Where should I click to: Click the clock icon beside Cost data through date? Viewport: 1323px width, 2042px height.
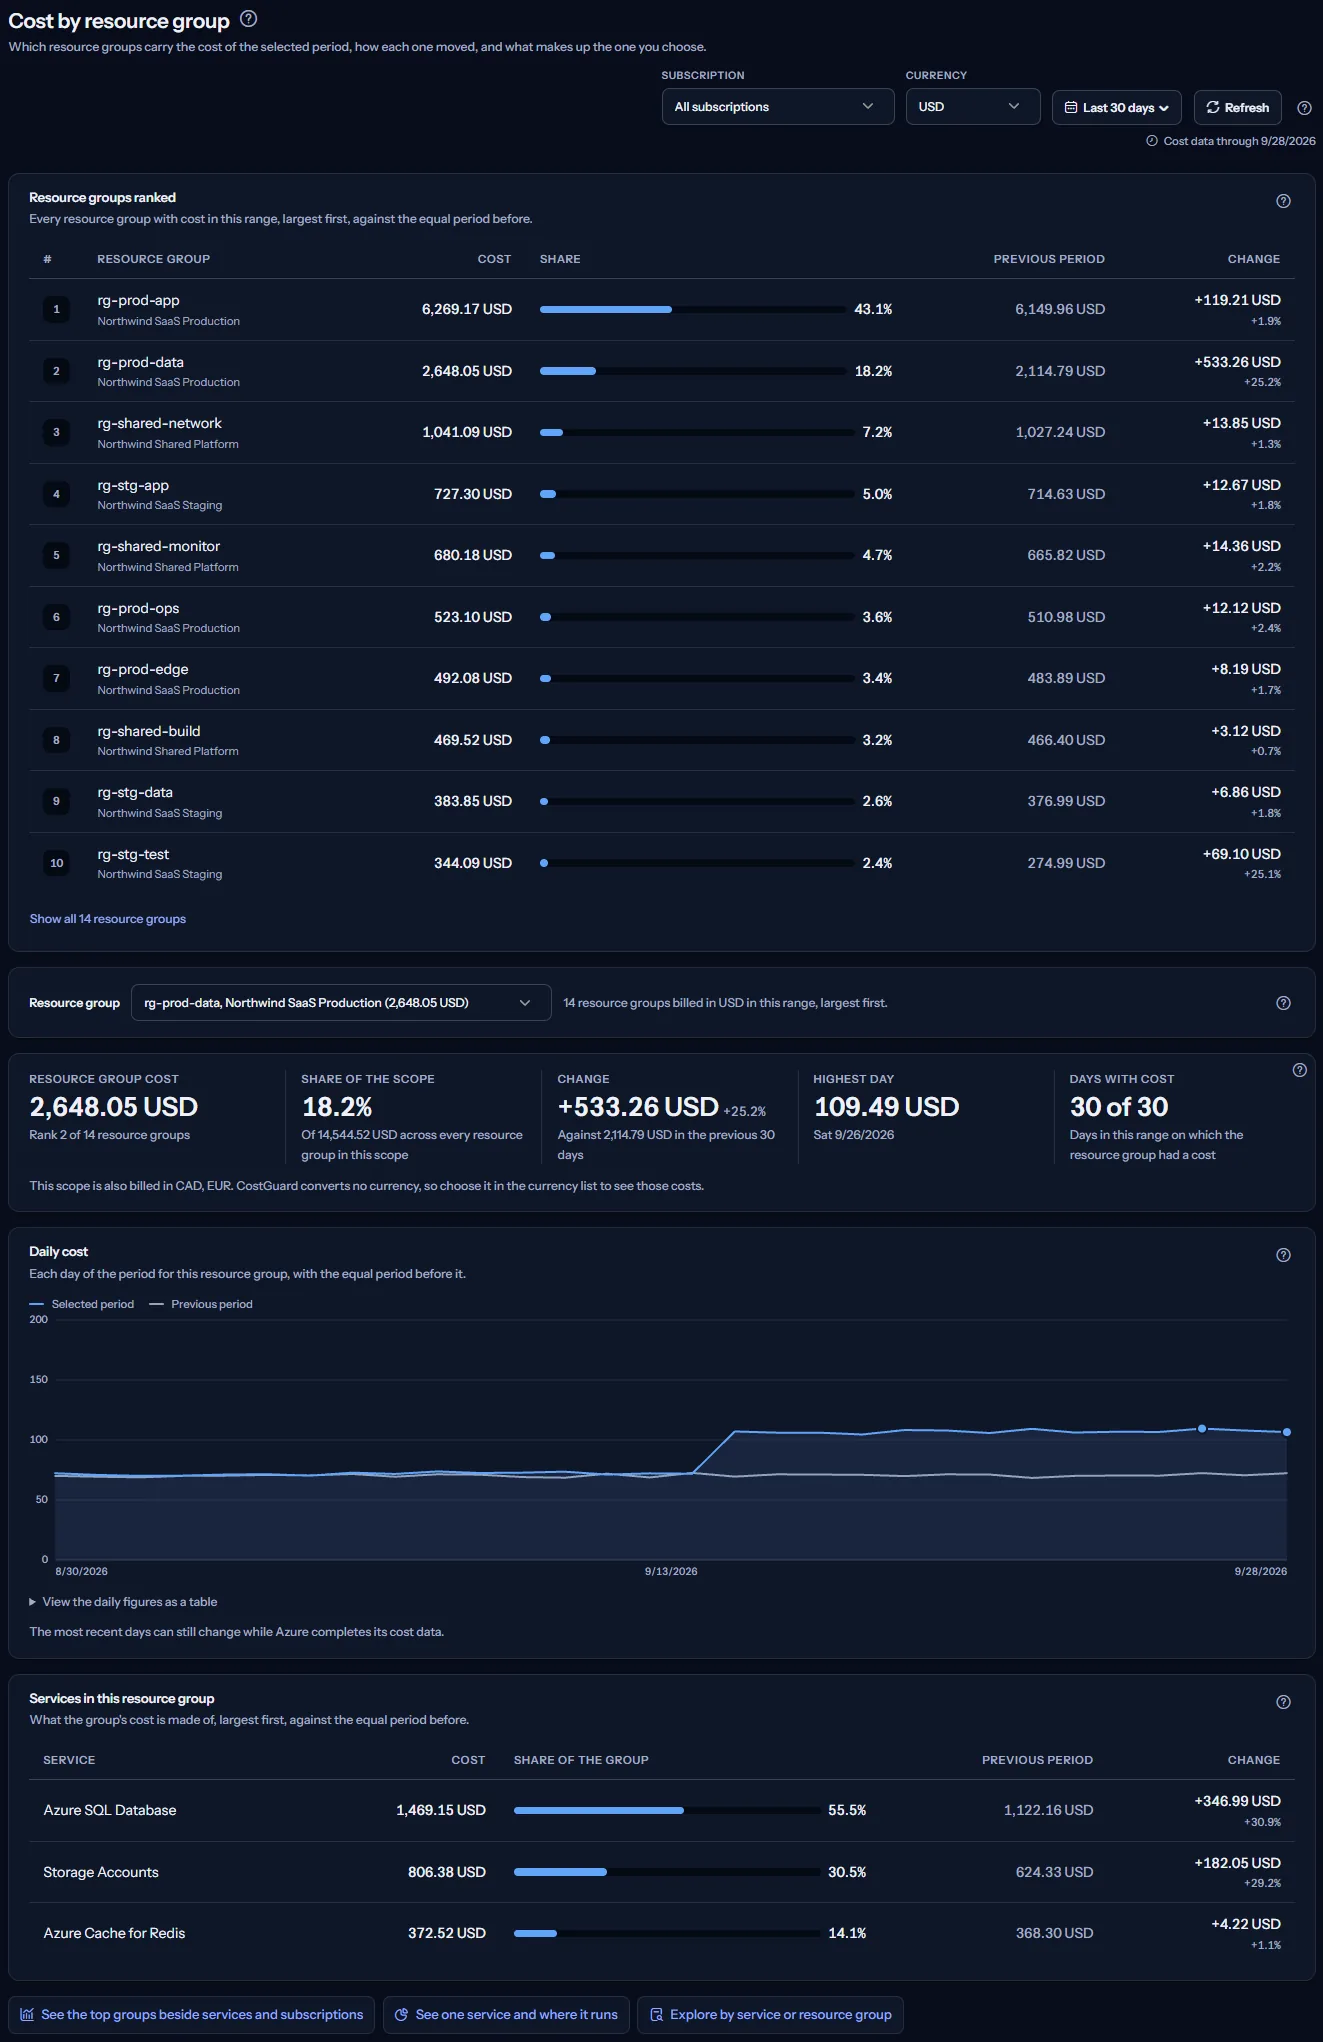coord(1152,141)
